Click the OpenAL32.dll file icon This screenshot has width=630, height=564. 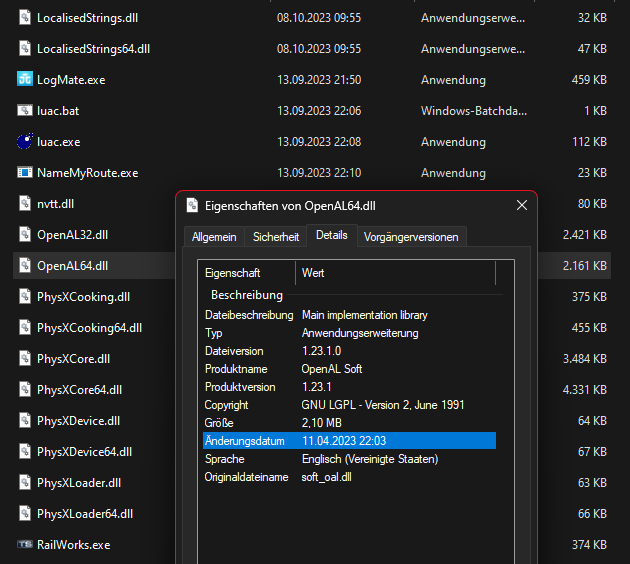click(x=25, y=235)
